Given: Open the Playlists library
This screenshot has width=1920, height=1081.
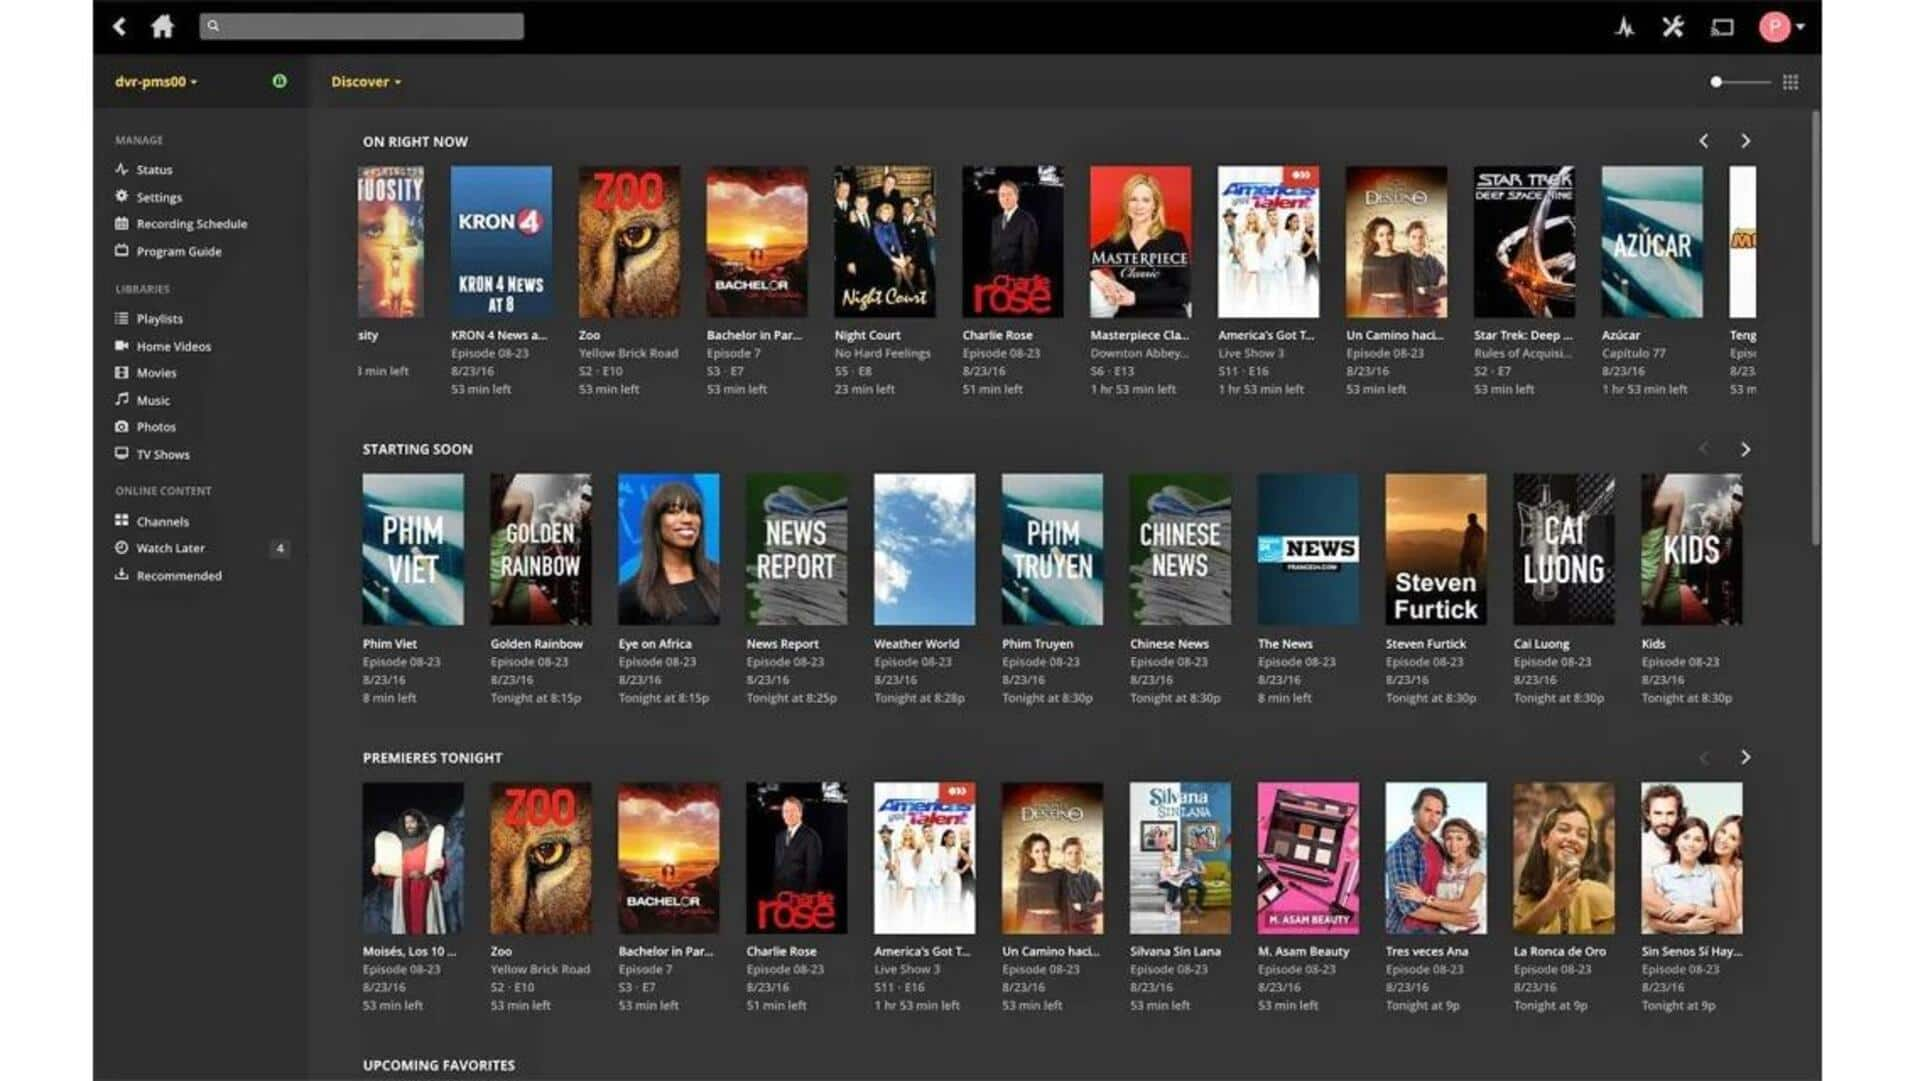Looking at the screenshot, I should pos(149,319).
